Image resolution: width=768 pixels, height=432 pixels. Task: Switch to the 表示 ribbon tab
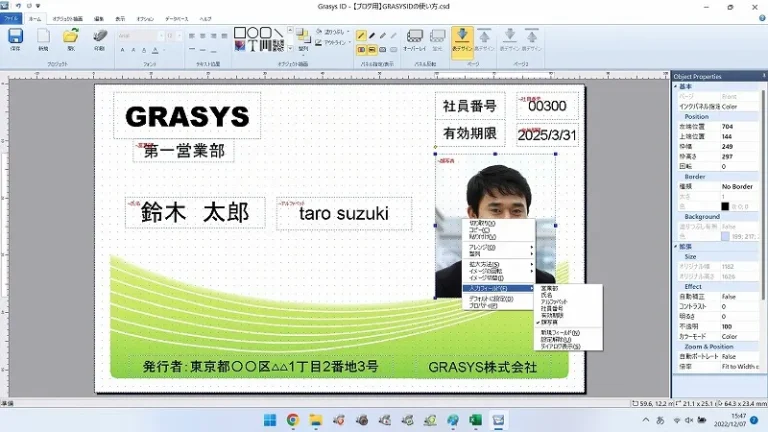pyautogui.click(x=120, y=19)
